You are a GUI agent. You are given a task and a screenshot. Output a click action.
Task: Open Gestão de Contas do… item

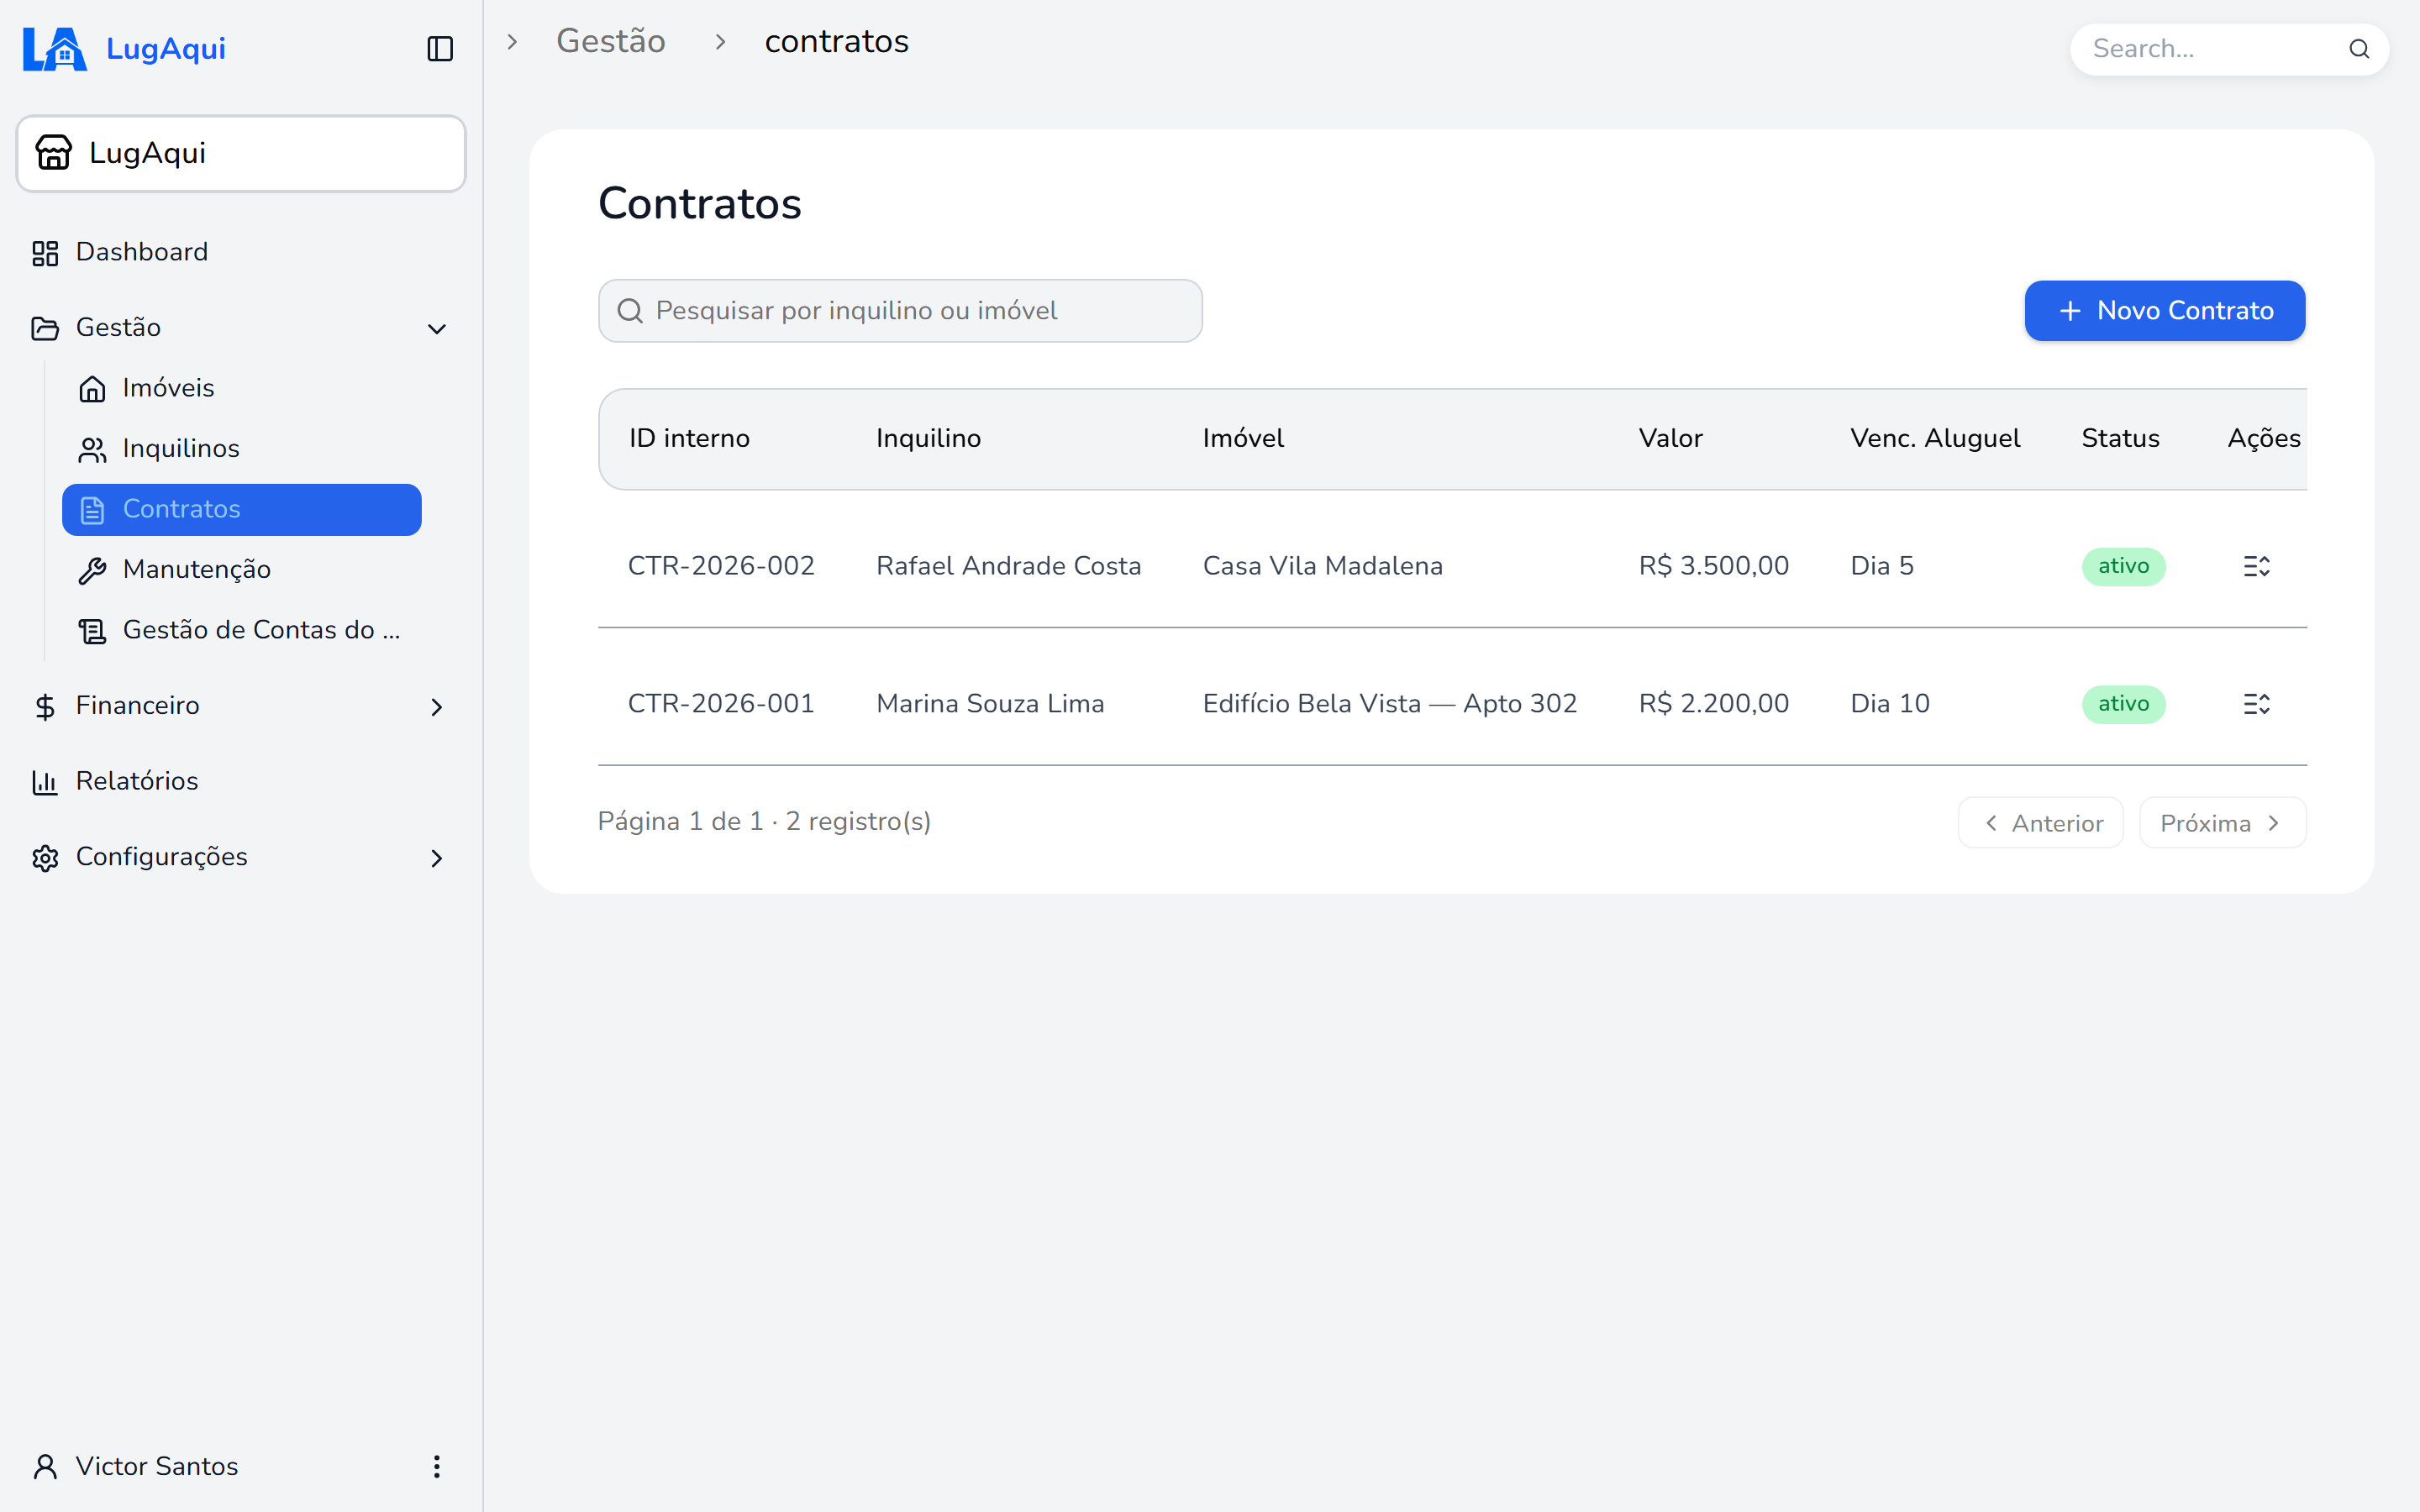(x=240, y=630)
